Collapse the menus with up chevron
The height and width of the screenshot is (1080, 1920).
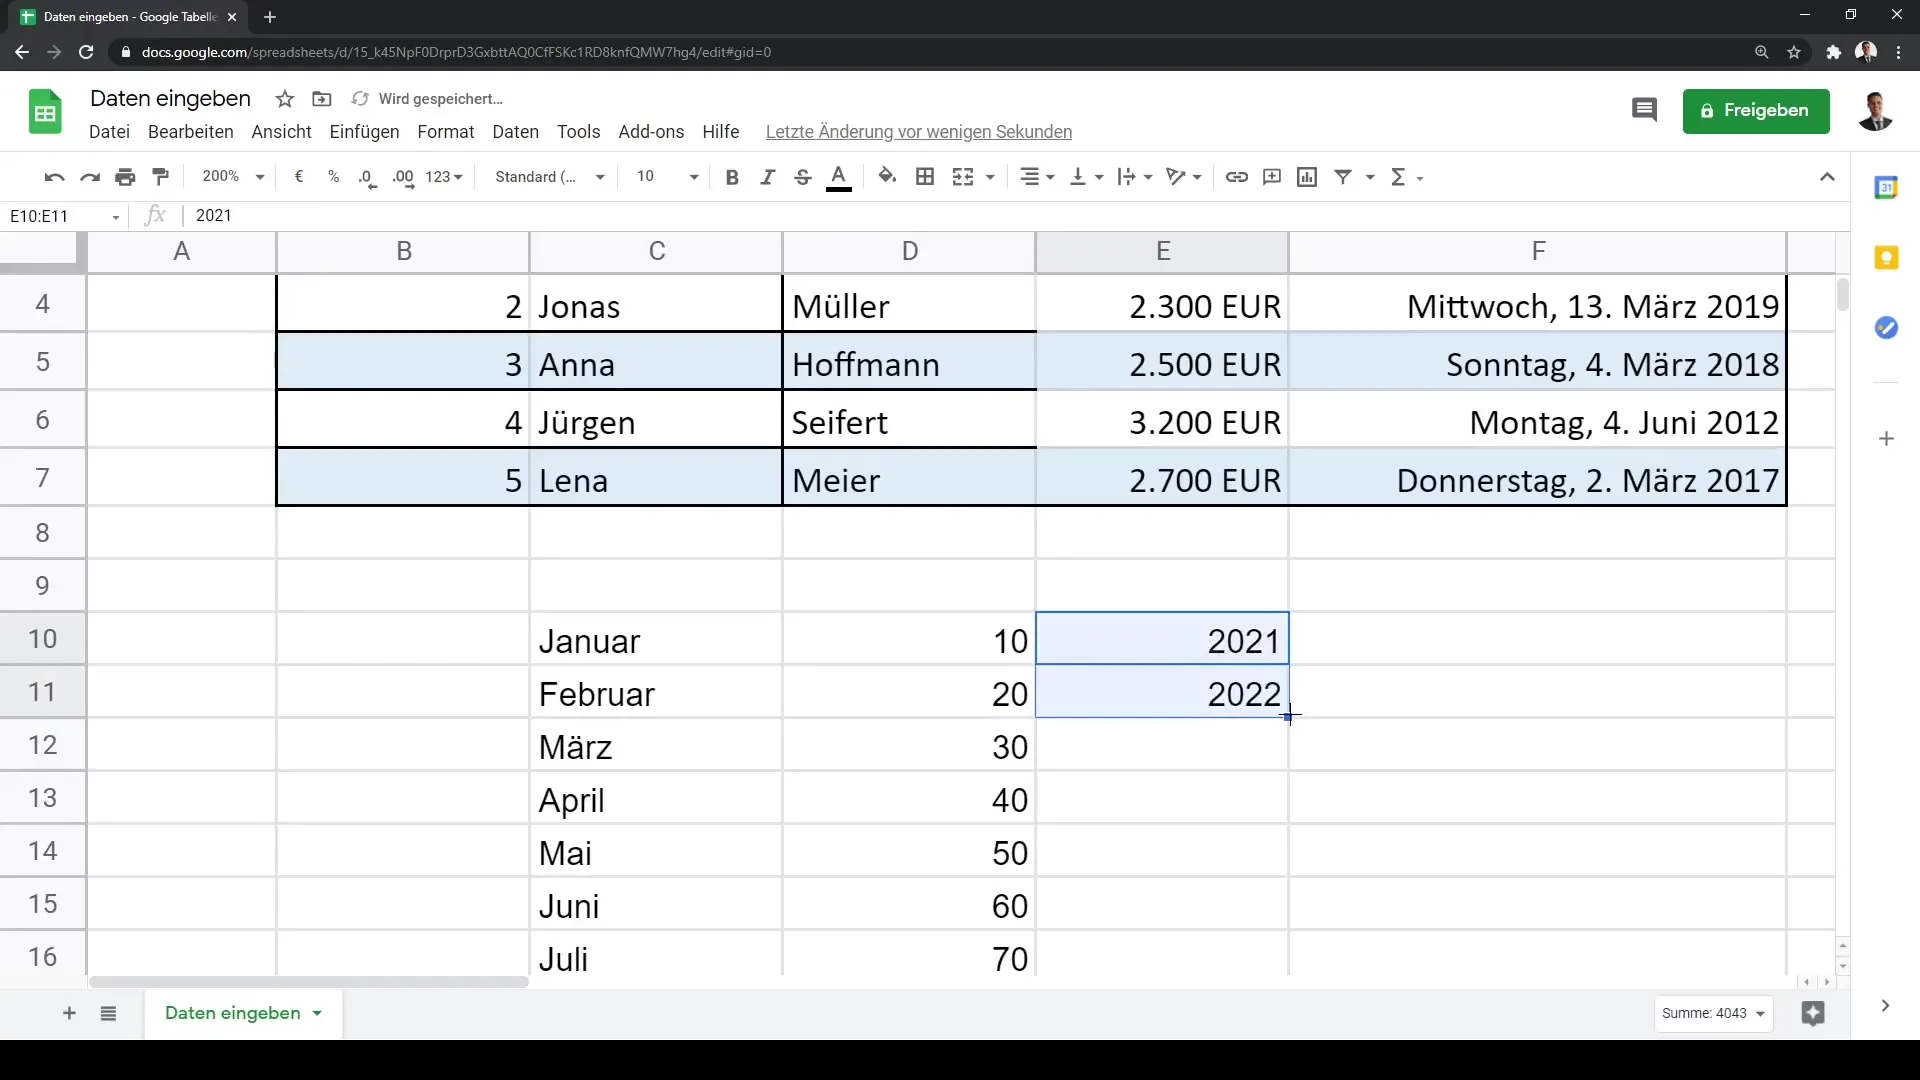pos(1827,177)
